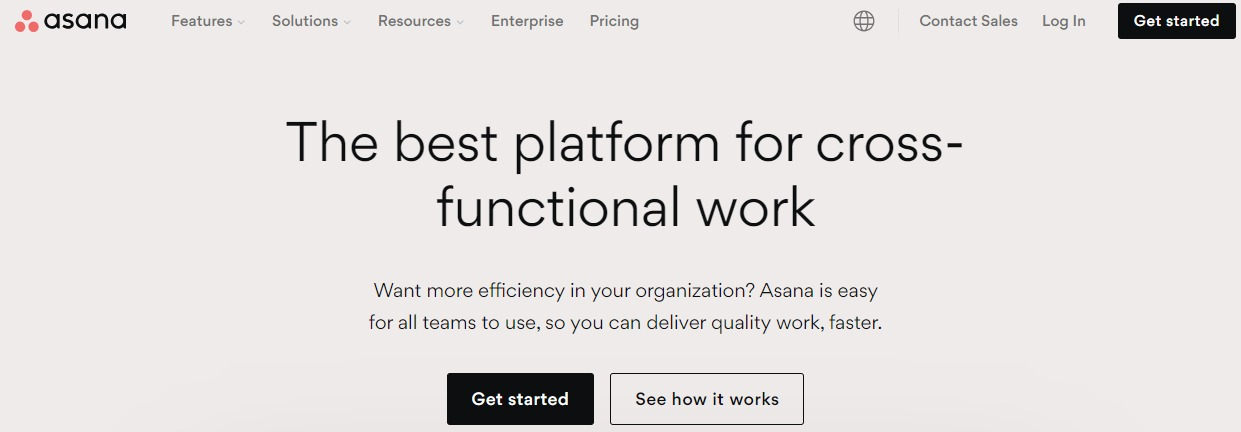Select the Log In link

(x=1063, y=21)
